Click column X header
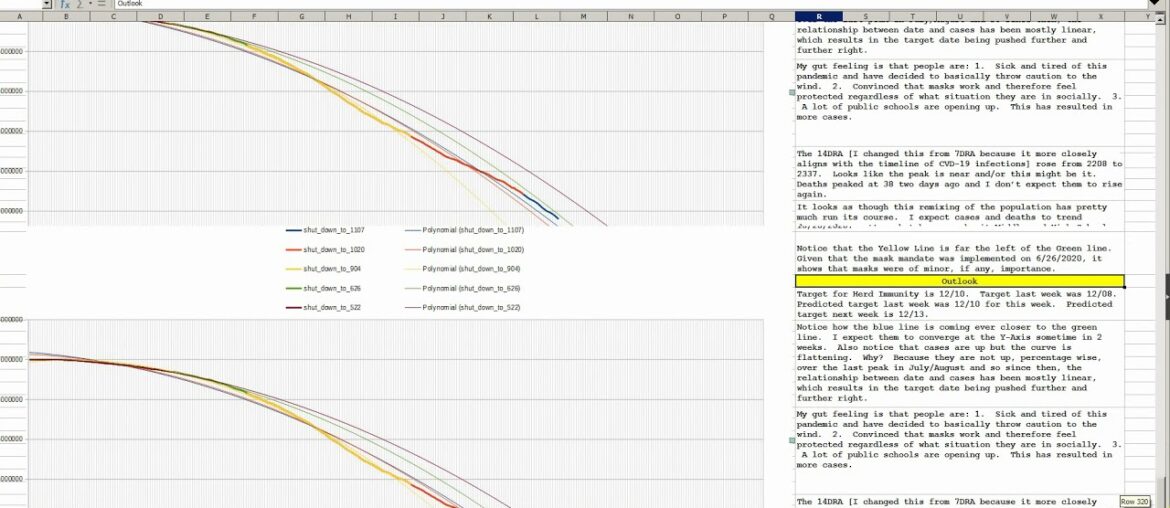Viewport: 1170px width, 508px height. click(x=1101, y=16)
